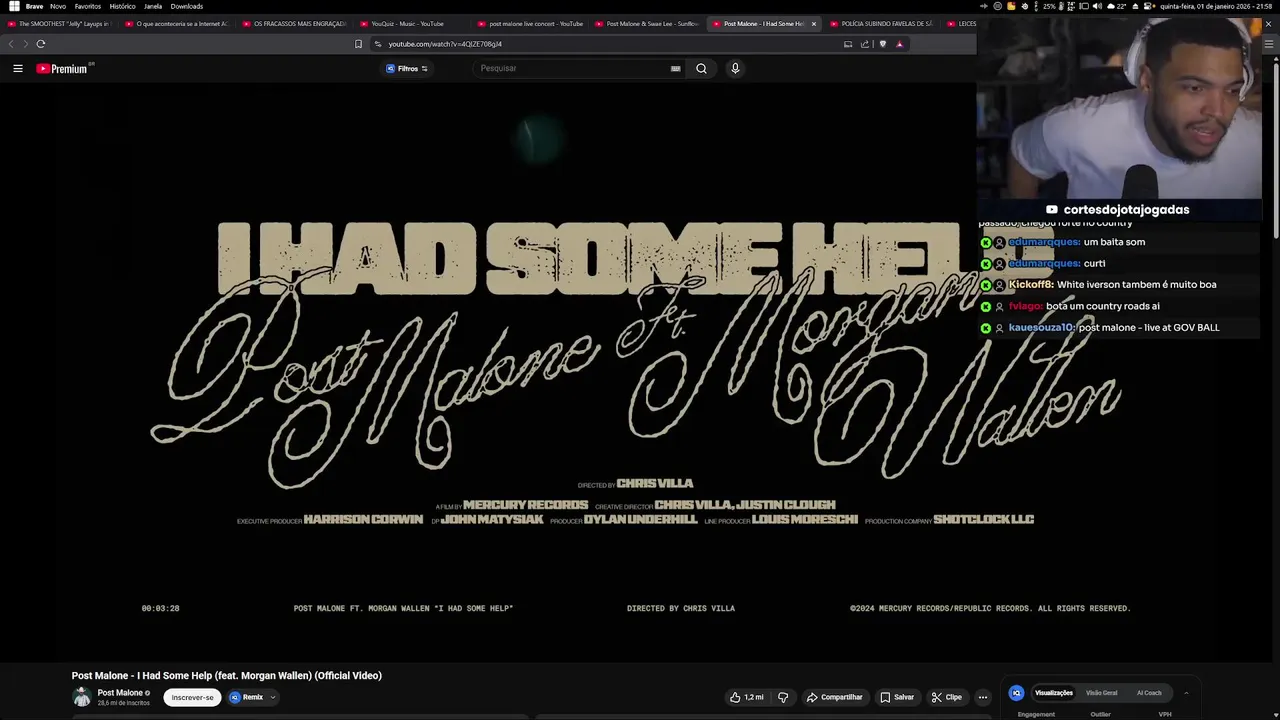
Task: Click the video player showing I Had Some Help
Action: coord(640,370)
